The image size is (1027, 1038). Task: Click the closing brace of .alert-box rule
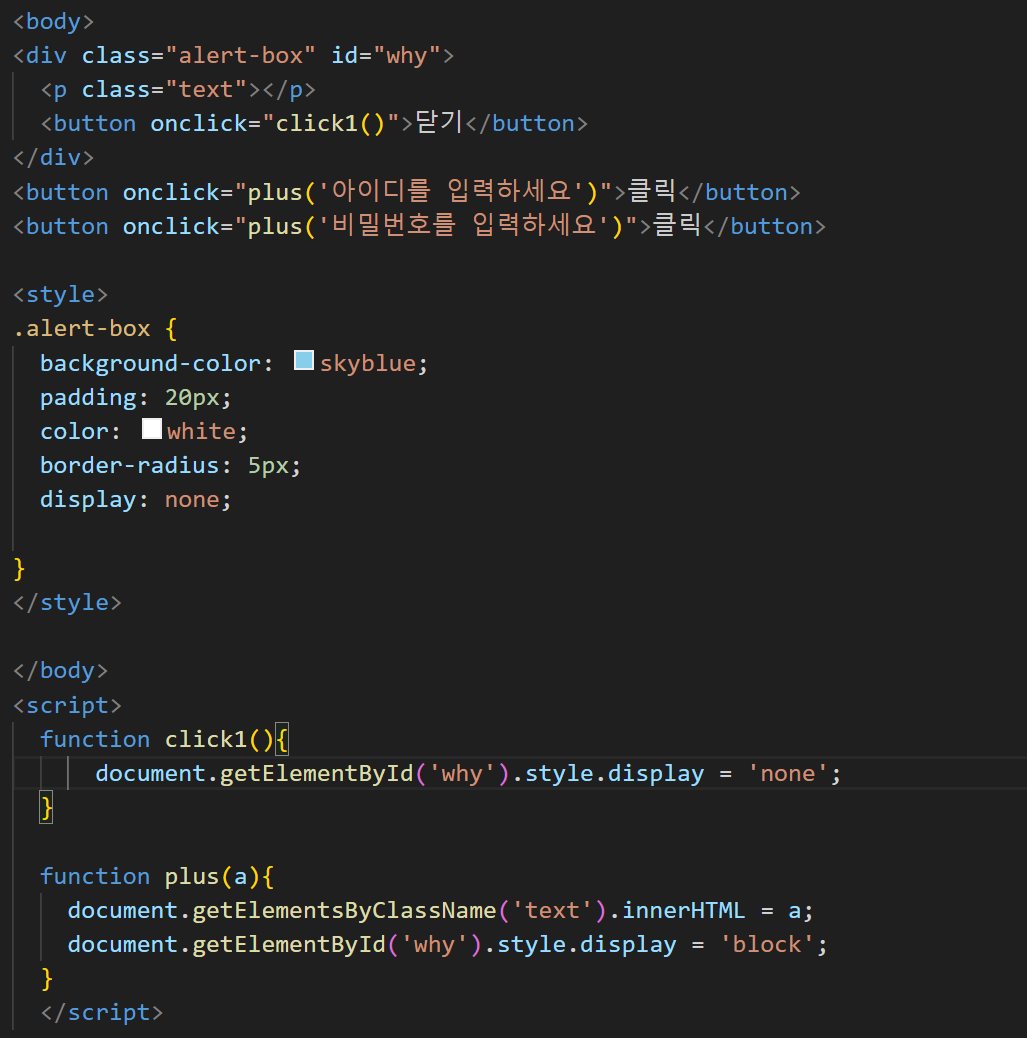[19, 569]
